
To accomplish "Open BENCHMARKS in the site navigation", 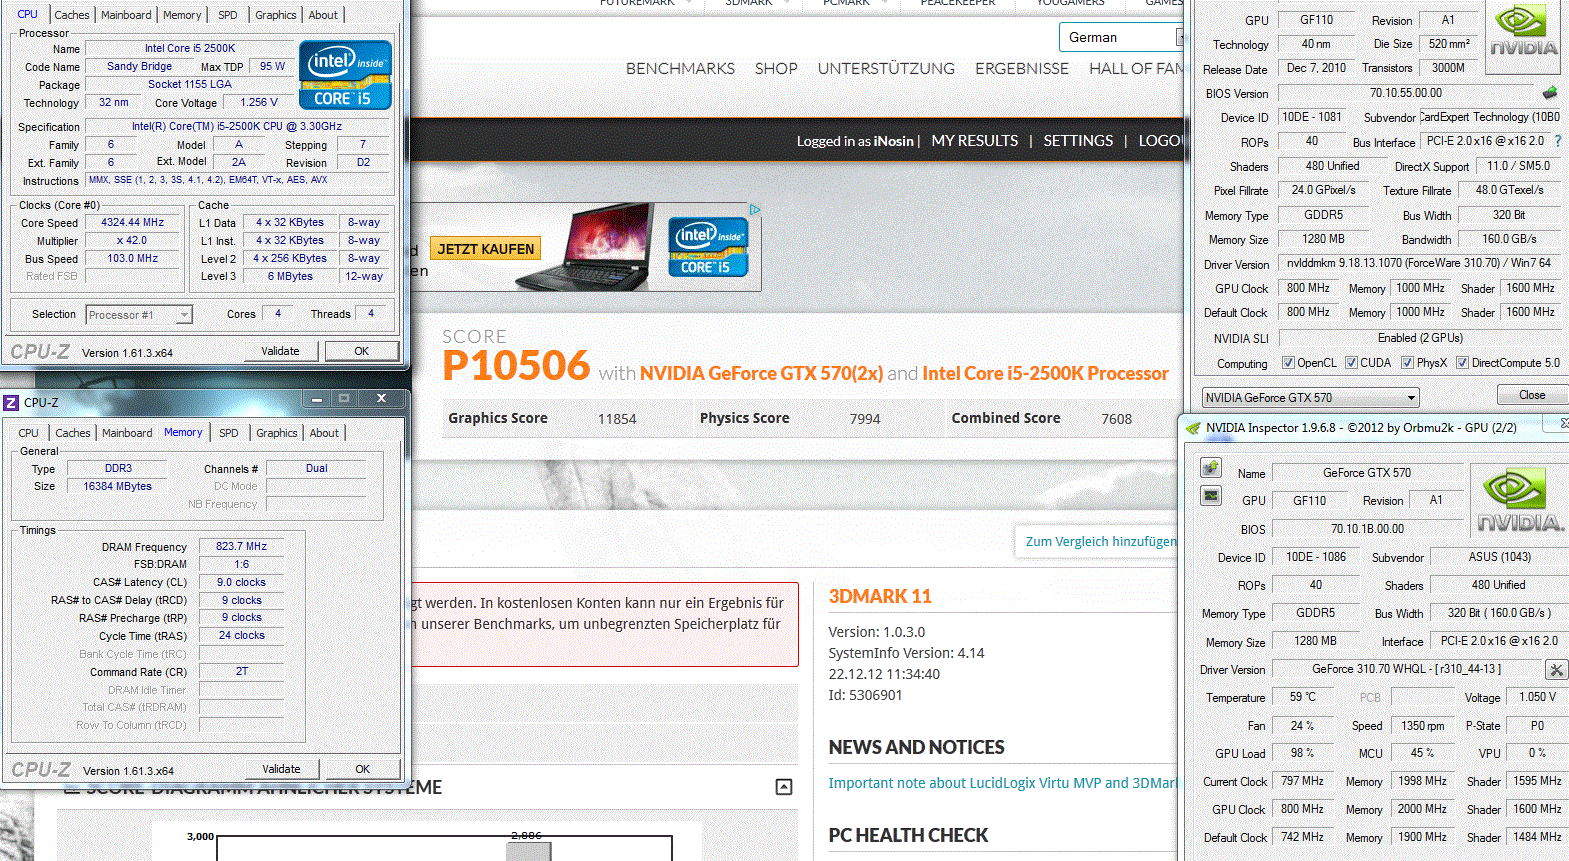I will (x=680, y=68).
